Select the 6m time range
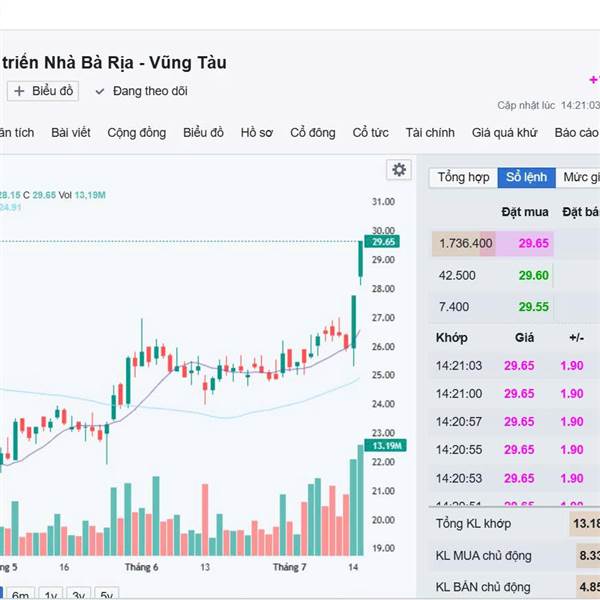600x600 pixels. click(21, 595)
